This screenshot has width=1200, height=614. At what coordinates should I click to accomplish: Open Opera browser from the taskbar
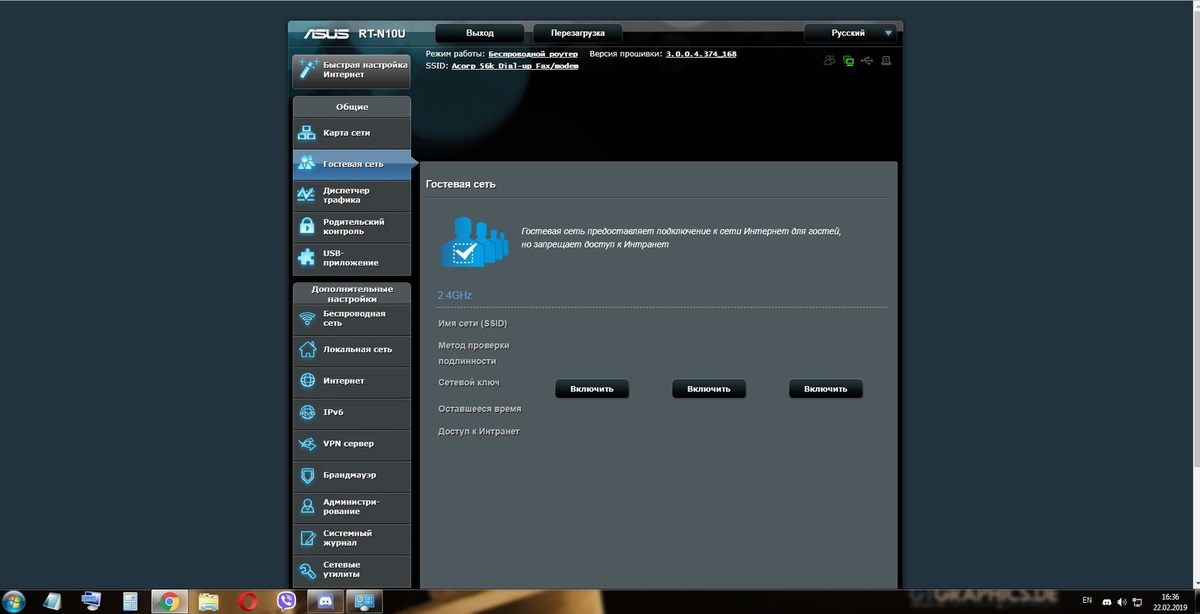click(247, 601)
